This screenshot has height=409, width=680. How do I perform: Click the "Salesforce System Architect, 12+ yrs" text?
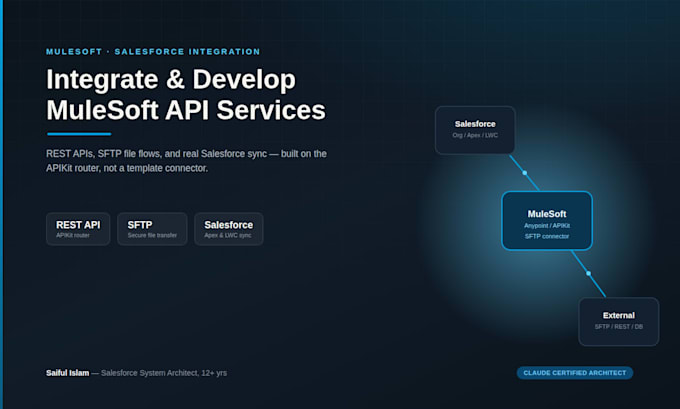point(164,373)
